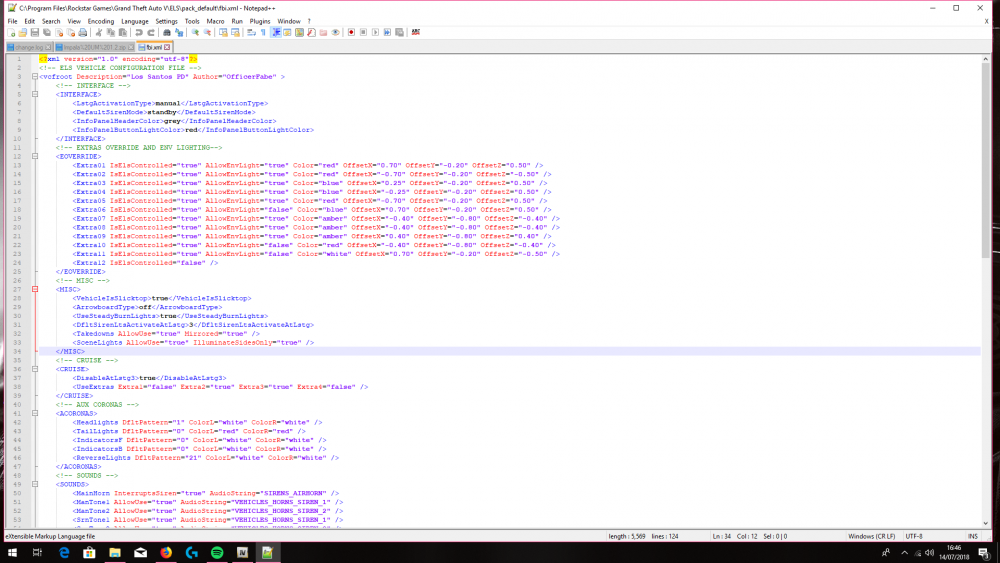Close the change.log tab with its X
Viewport: 1000px width, 563px height.
coord(48,47)
